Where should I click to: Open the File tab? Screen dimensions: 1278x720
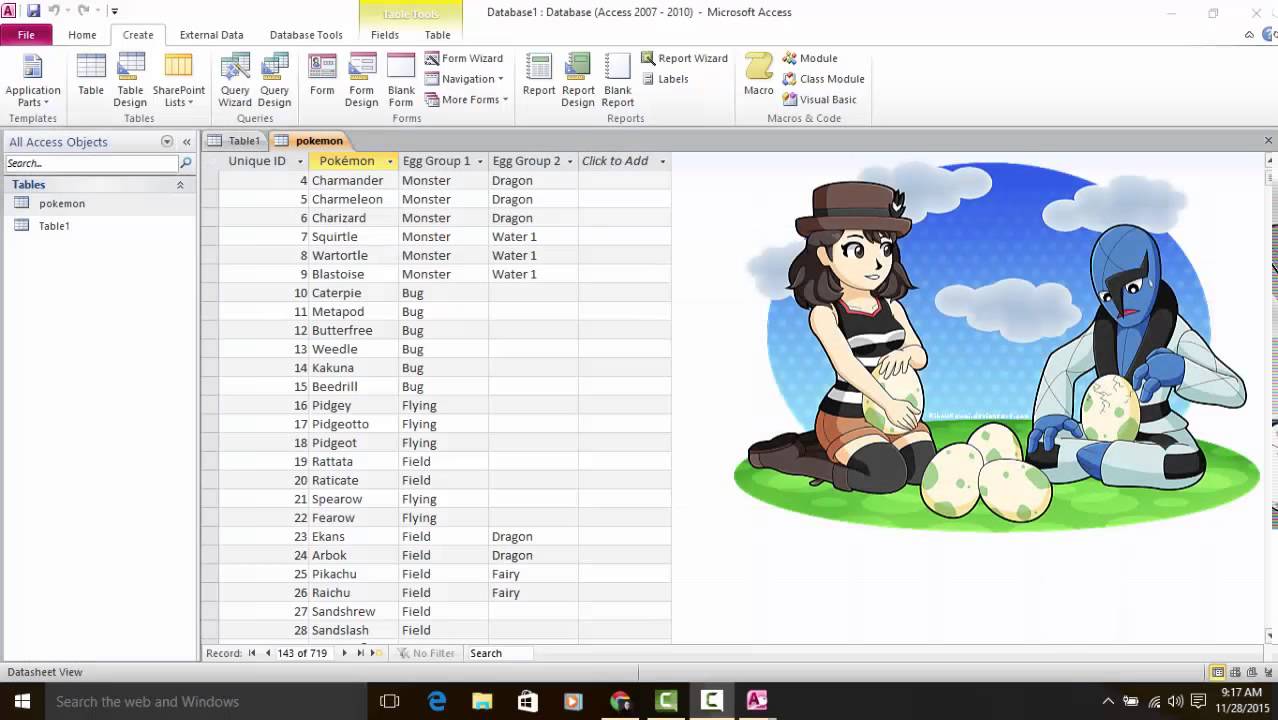pos(26,35)
